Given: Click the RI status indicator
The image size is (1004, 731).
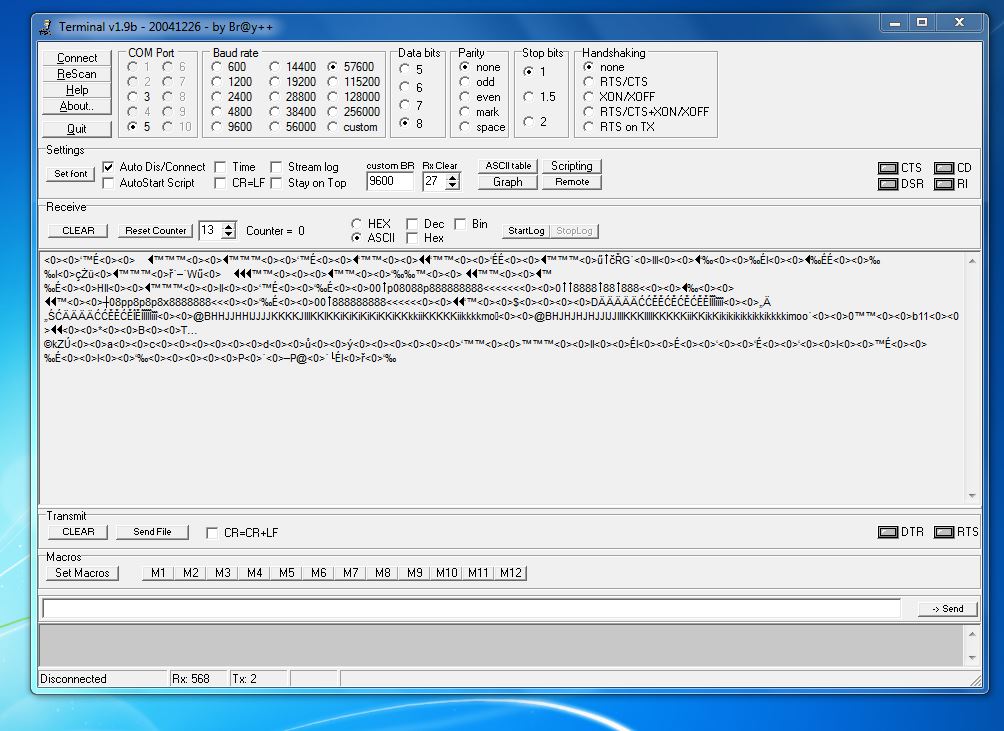Looking at the screenshot, I should click(x=943, y=184).
